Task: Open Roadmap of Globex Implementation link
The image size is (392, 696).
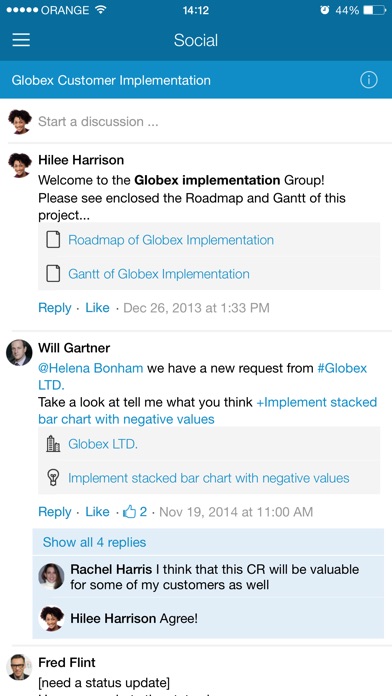Action: point(171,240)
